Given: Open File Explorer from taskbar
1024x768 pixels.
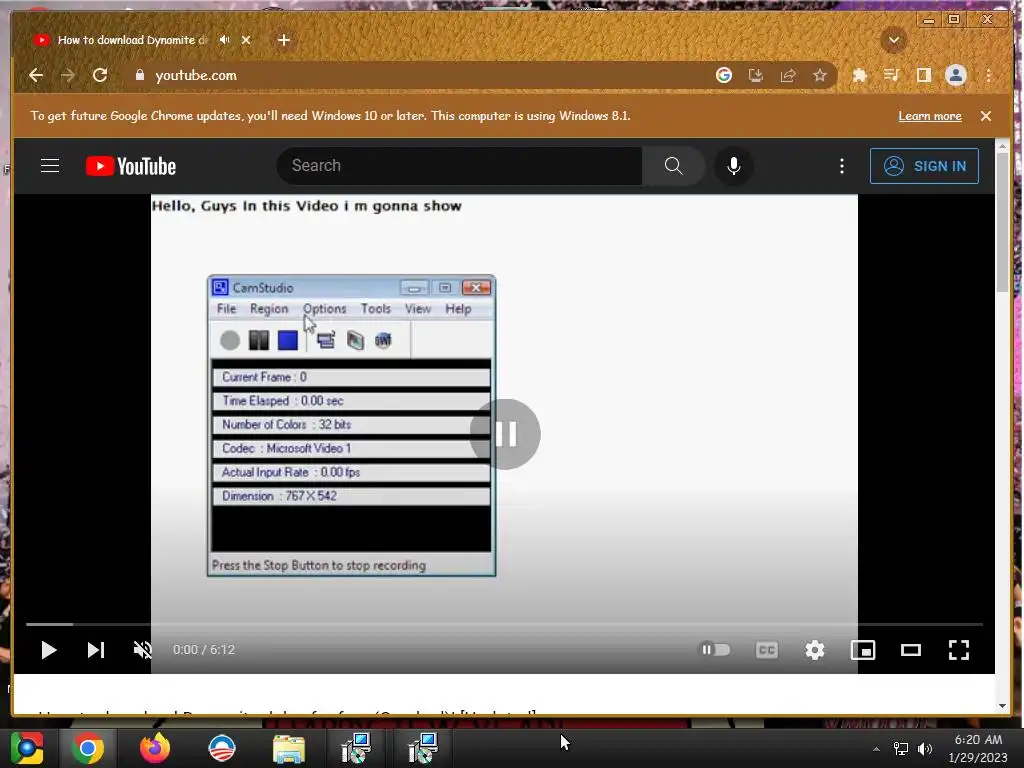Looking at the screenshot, I should click(288, 749).
